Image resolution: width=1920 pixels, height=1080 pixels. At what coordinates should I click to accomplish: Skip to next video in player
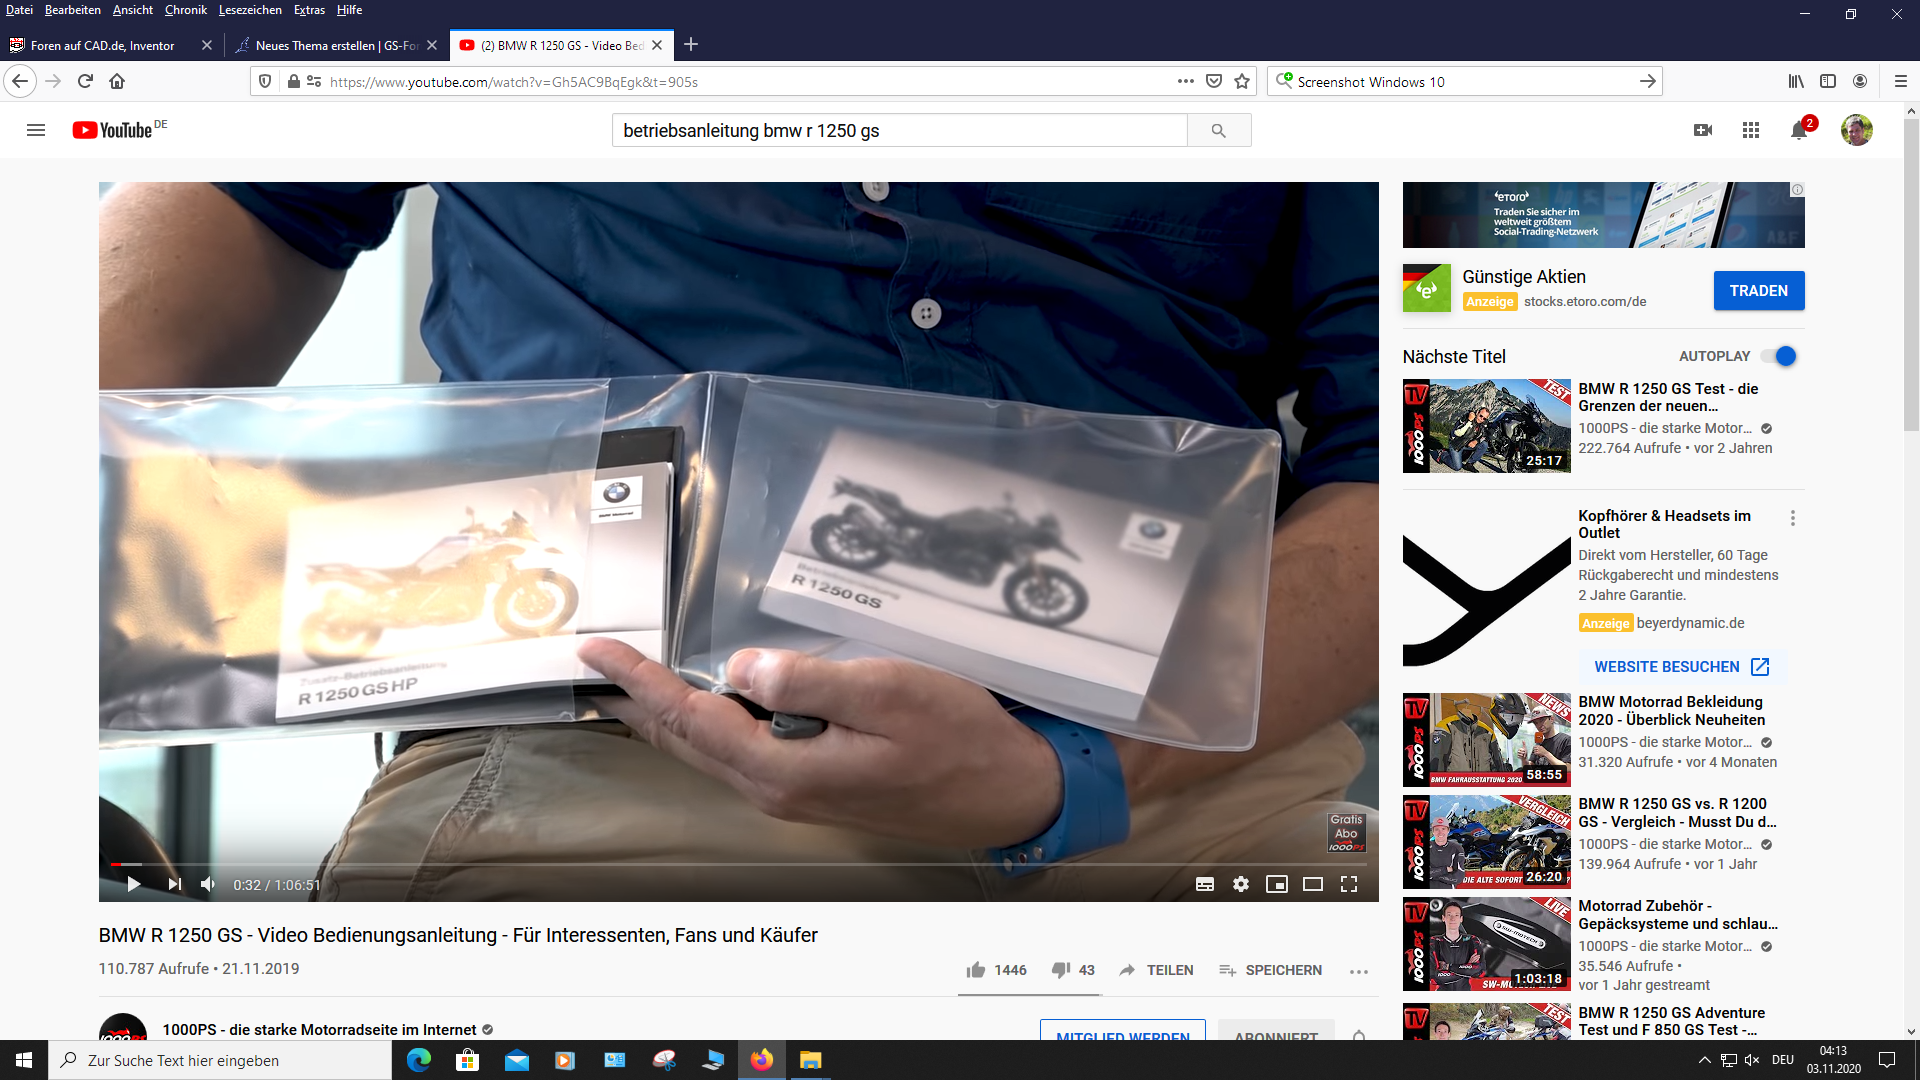point(174,884)
